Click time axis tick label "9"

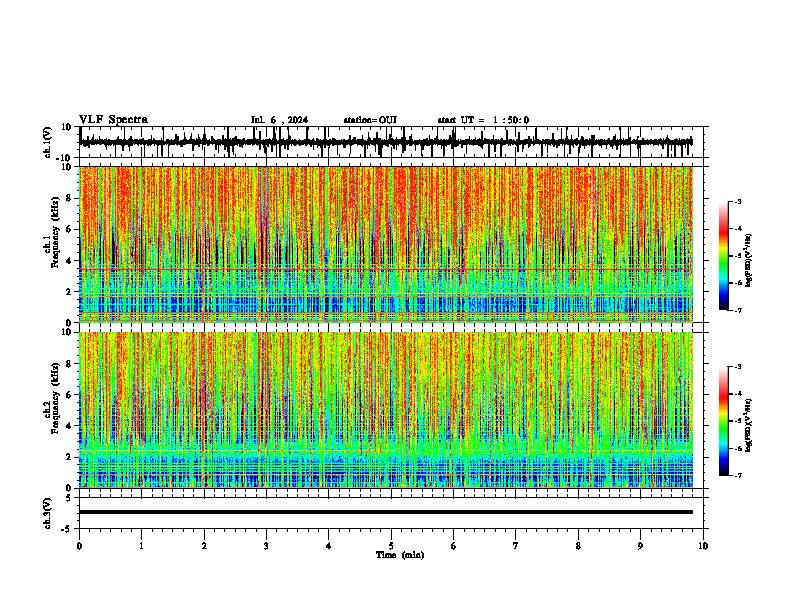640,546
